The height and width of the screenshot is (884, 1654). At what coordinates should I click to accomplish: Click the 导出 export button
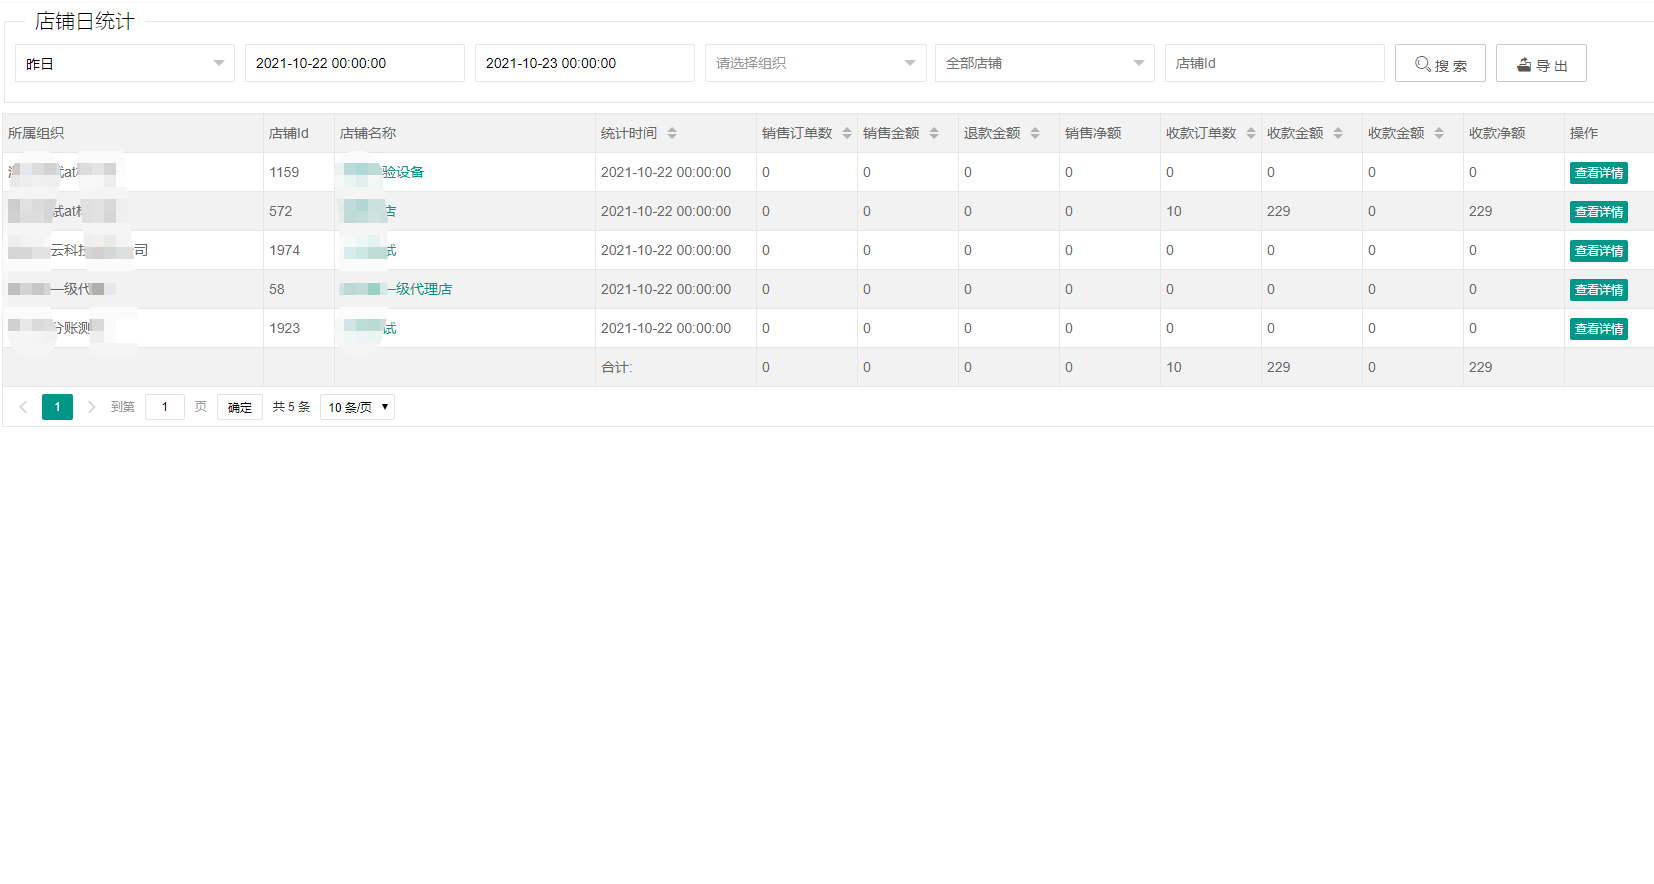pos(1540,64)
